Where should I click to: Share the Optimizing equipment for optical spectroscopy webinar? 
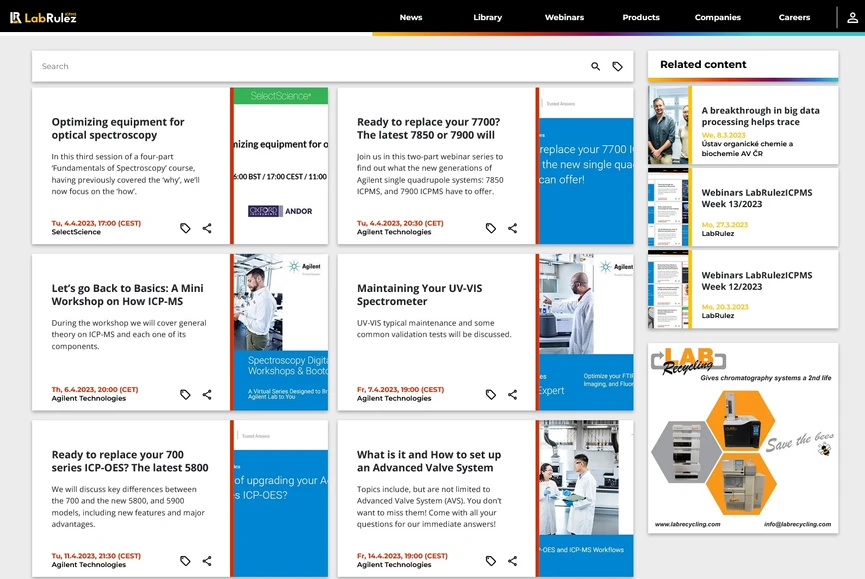pyautogui.click(x=207, y=228)
